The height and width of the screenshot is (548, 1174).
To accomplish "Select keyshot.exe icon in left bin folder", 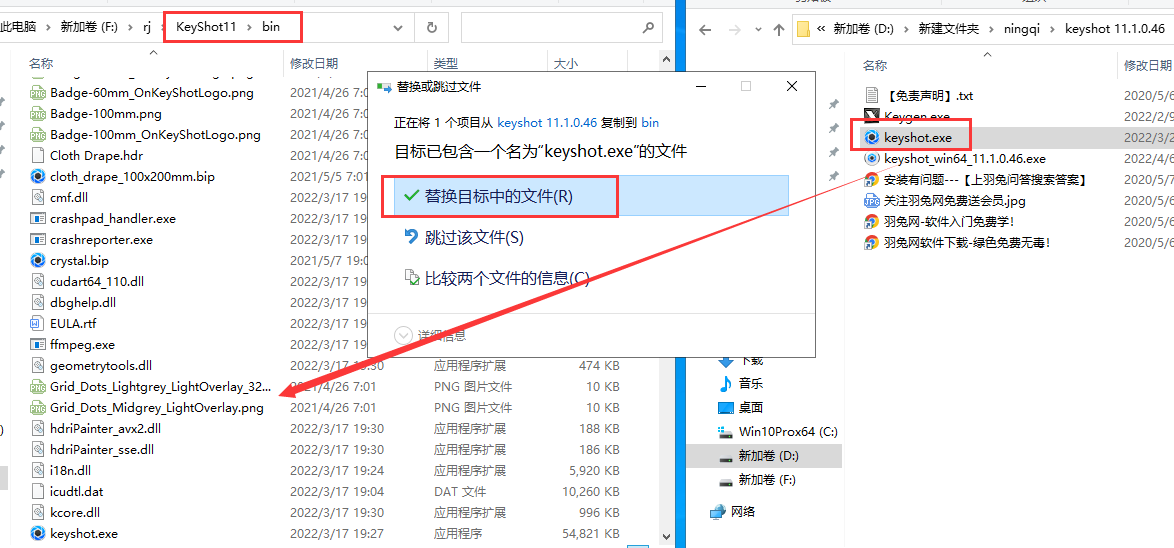I will [37, 534].
